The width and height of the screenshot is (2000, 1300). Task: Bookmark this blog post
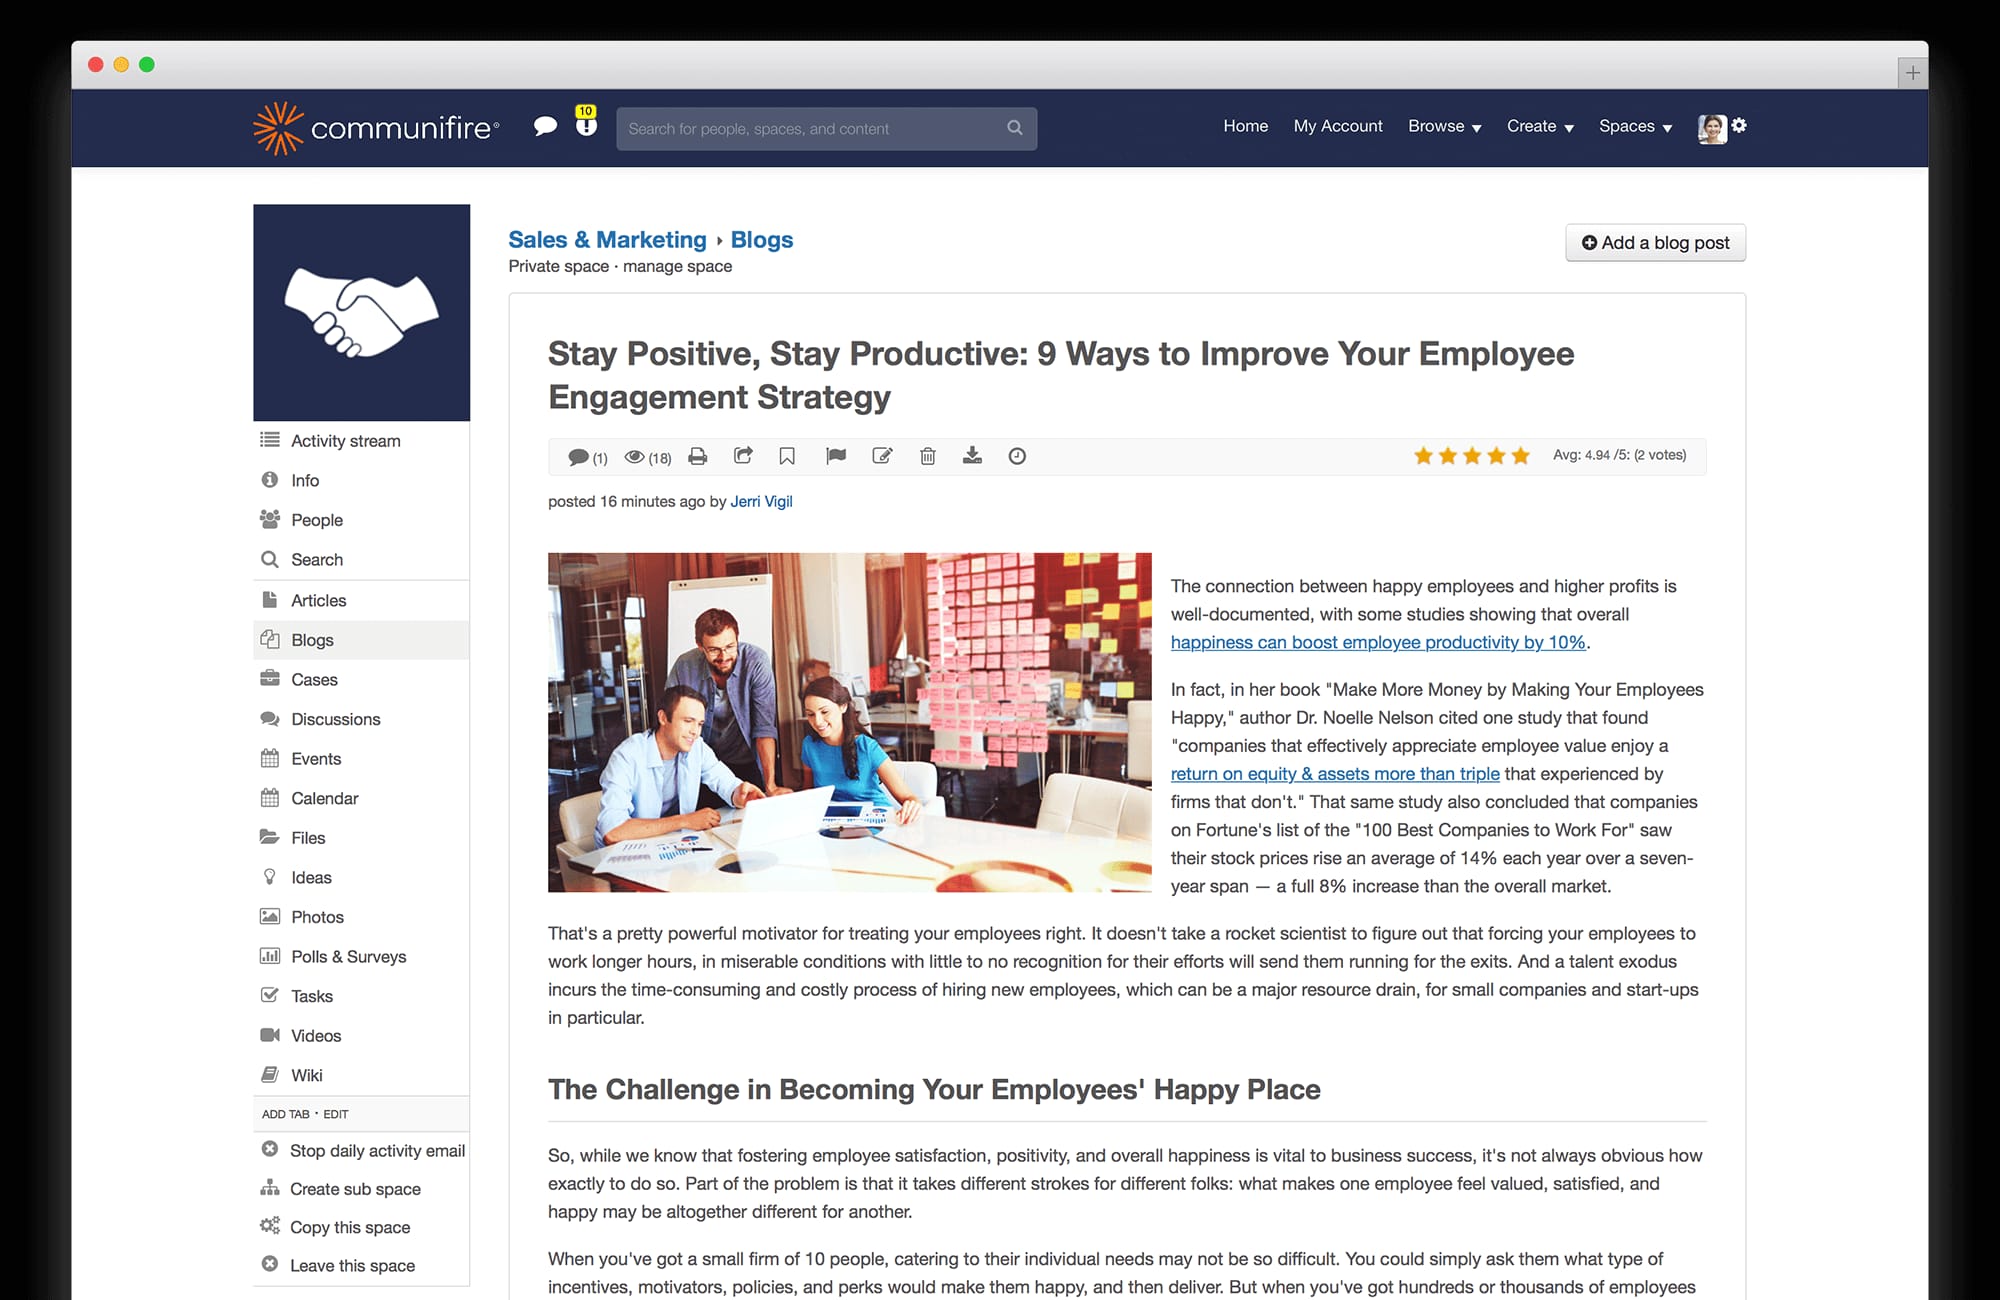pyautogui.click(x=787, y=456)
